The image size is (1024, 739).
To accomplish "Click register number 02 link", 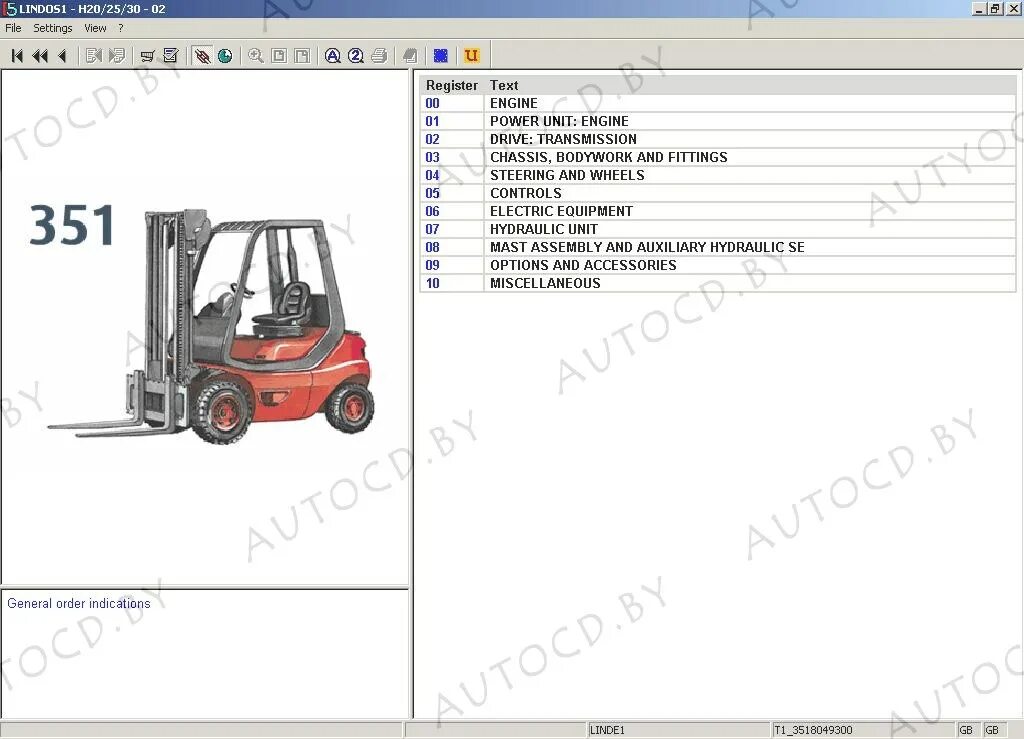I will tap(432, 139).
